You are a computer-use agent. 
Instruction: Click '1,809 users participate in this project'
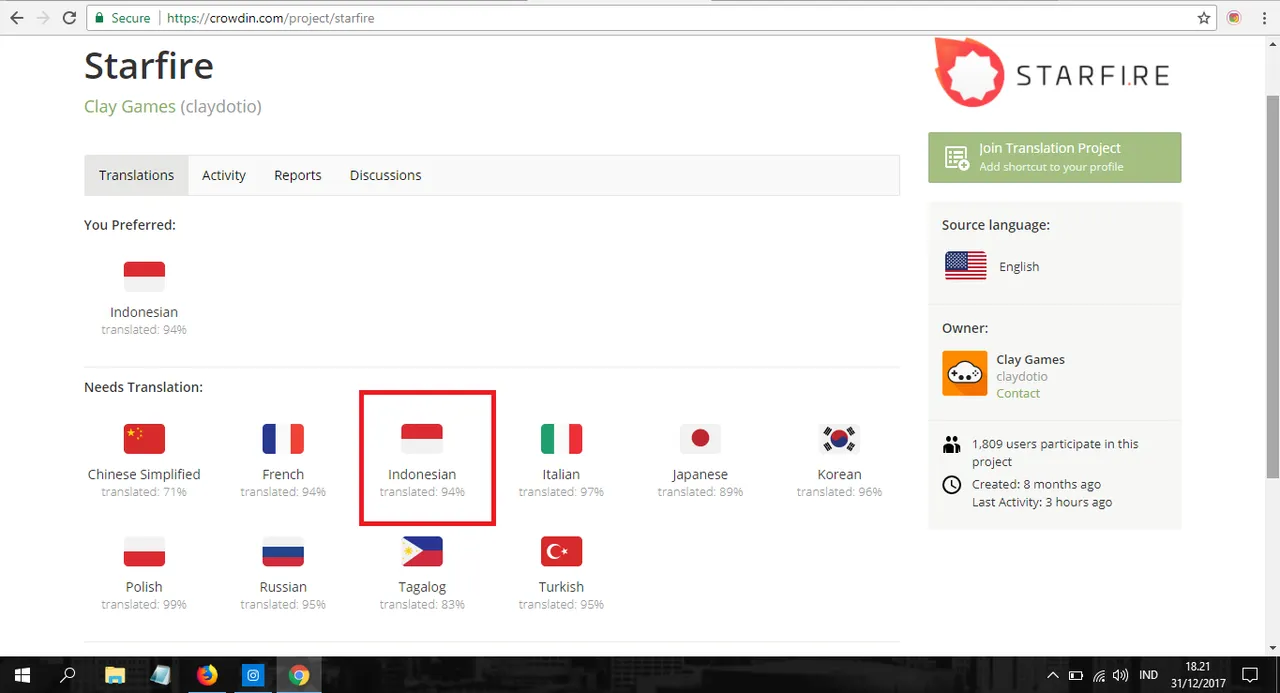pos(1055,453)
